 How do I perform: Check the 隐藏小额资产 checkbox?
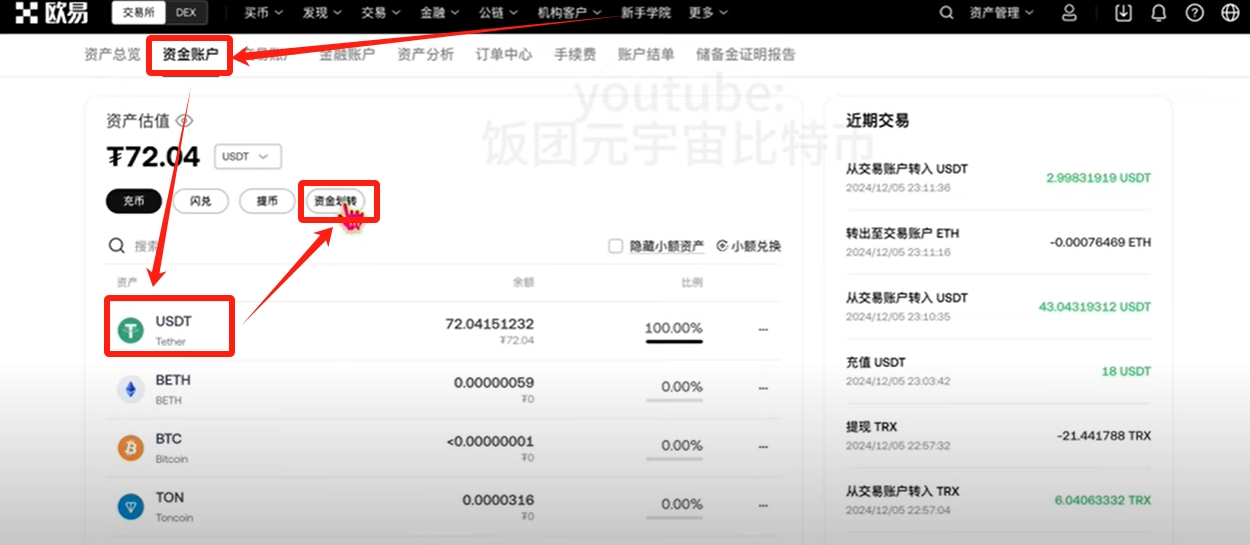[x=616, y=246]
